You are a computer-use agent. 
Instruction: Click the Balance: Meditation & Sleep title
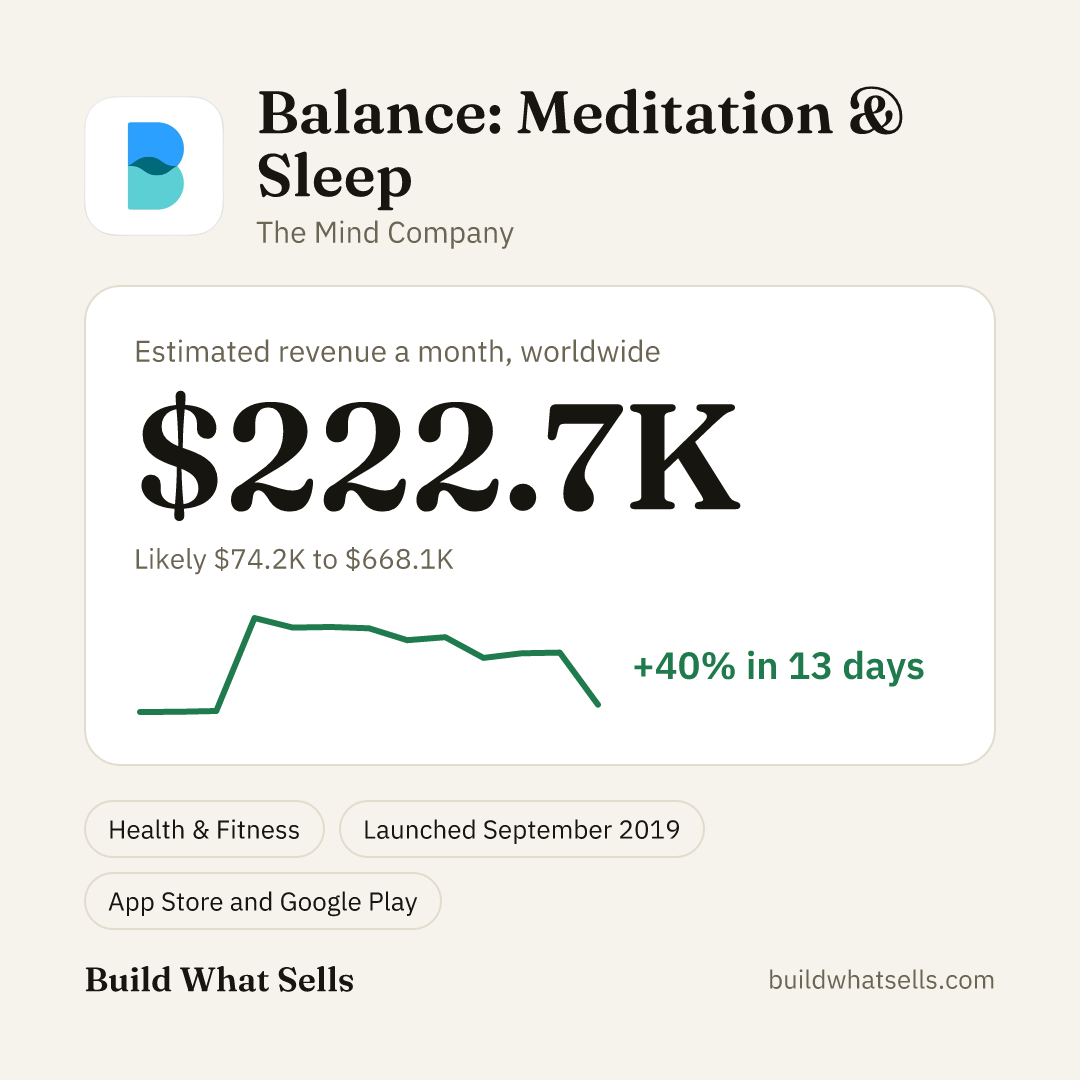(x=579, y=145)
